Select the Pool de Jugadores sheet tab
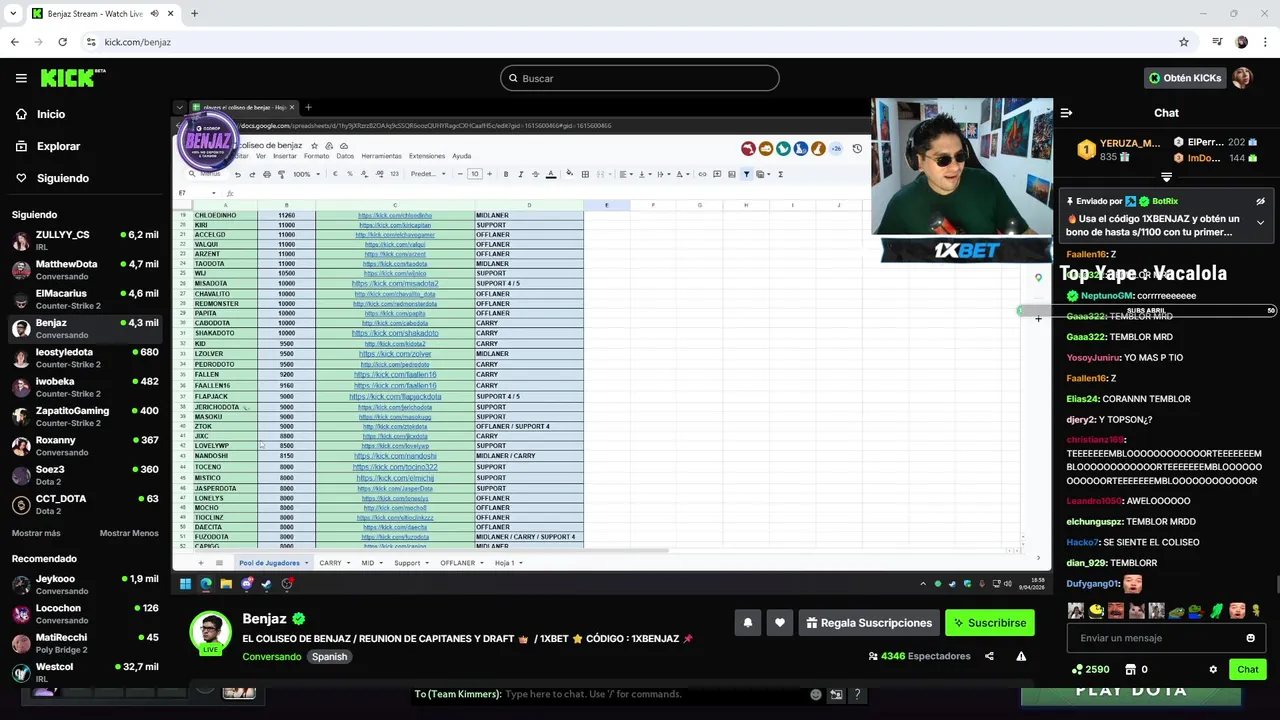Screen dimensions: 1280x720 point(272,563)
